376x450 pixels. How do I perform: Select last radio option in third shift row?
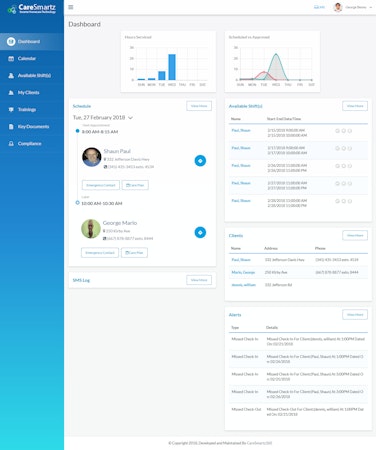[350, 166]
